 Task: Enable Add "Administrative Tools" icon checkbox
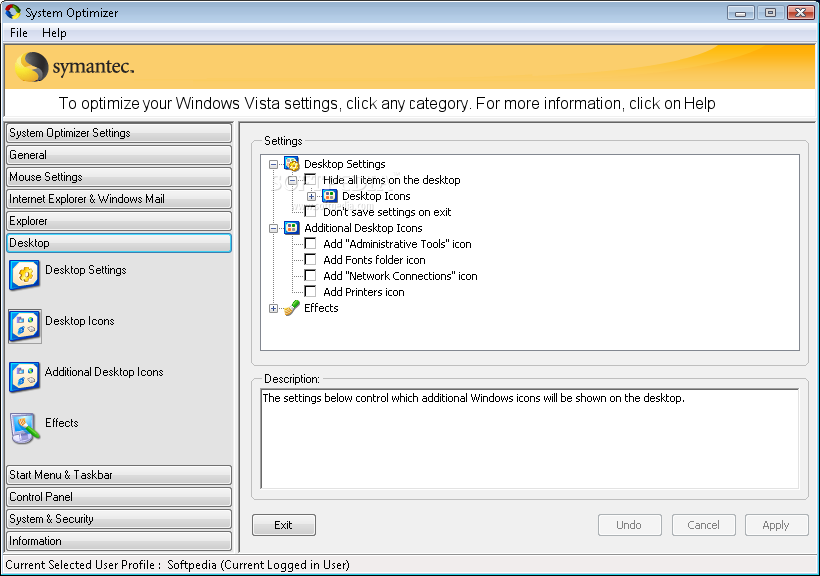tap(310, 243)
